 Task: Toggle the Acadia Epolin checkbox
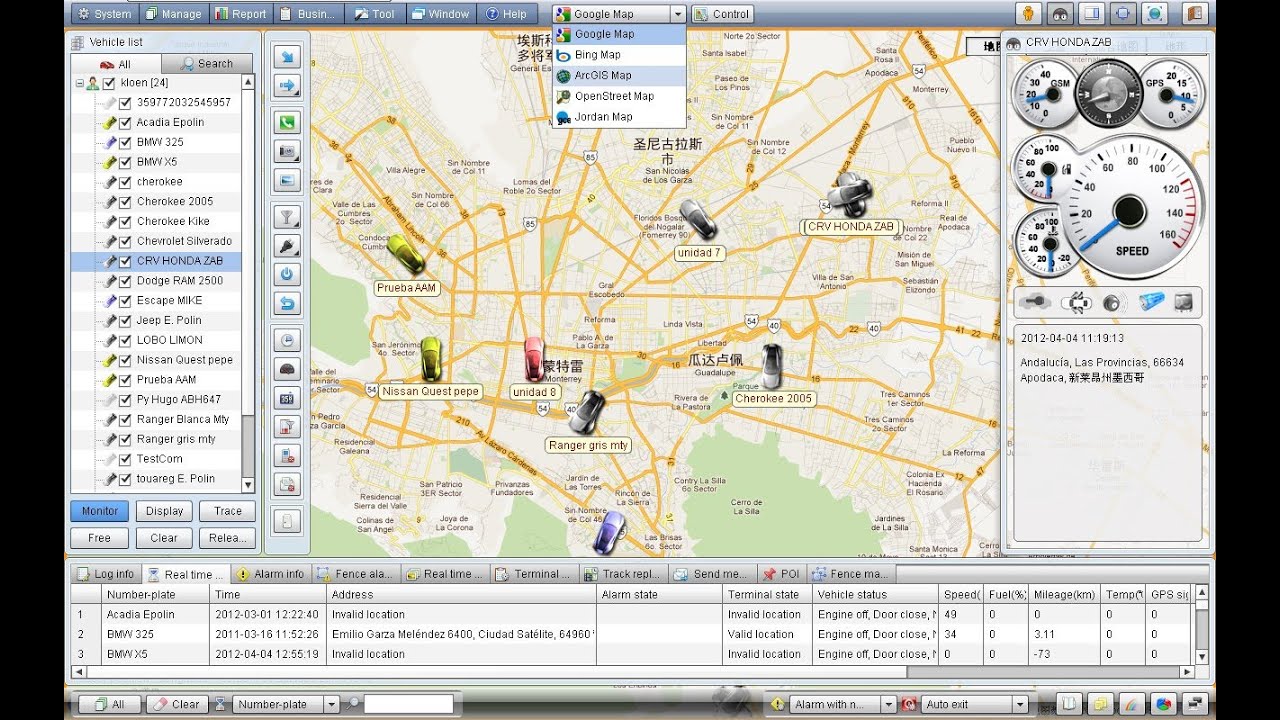125,122
